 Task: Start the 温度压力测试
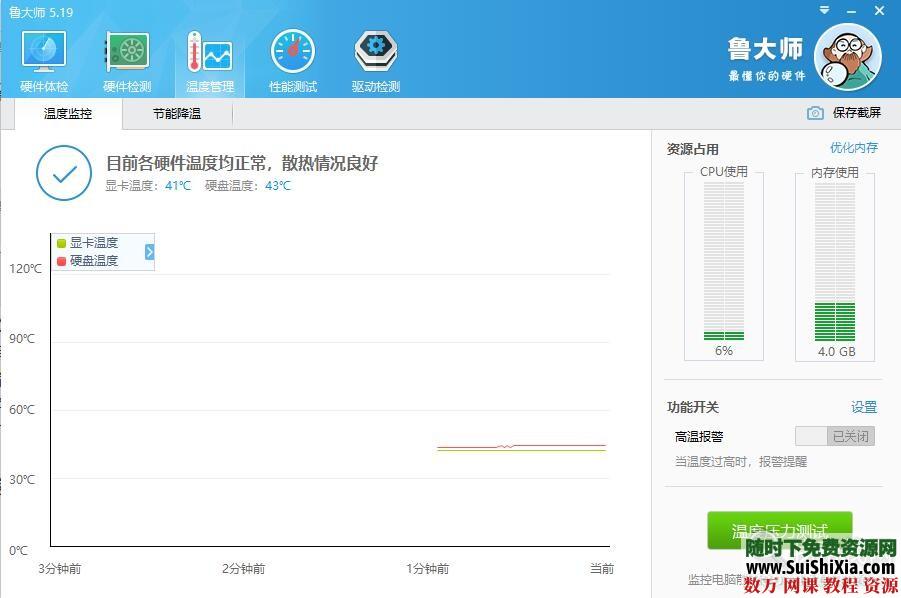(779, 530)
